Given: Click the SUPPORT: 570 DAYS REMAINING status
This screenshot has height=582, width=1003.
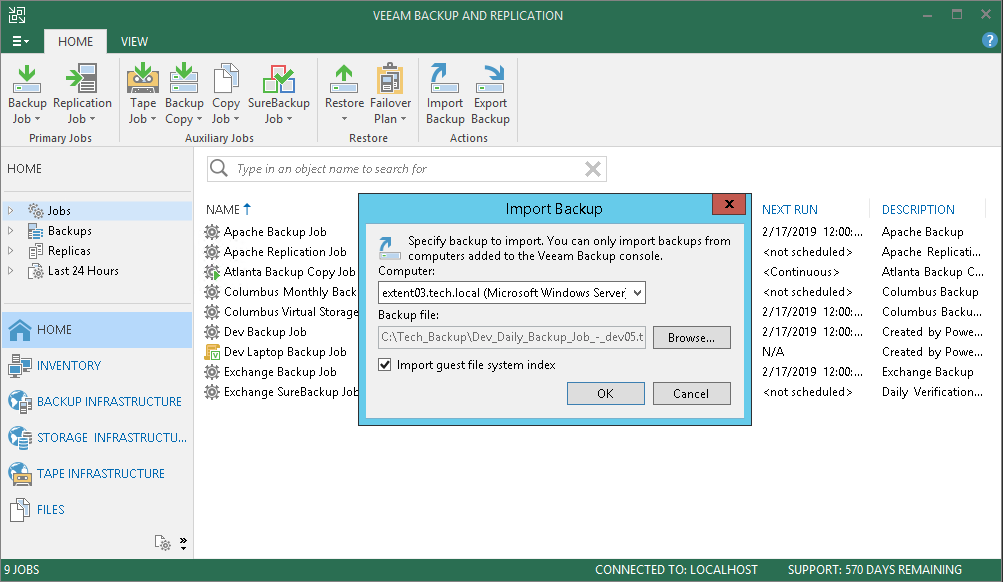Looking at the screenshot, I should (874, 570).
